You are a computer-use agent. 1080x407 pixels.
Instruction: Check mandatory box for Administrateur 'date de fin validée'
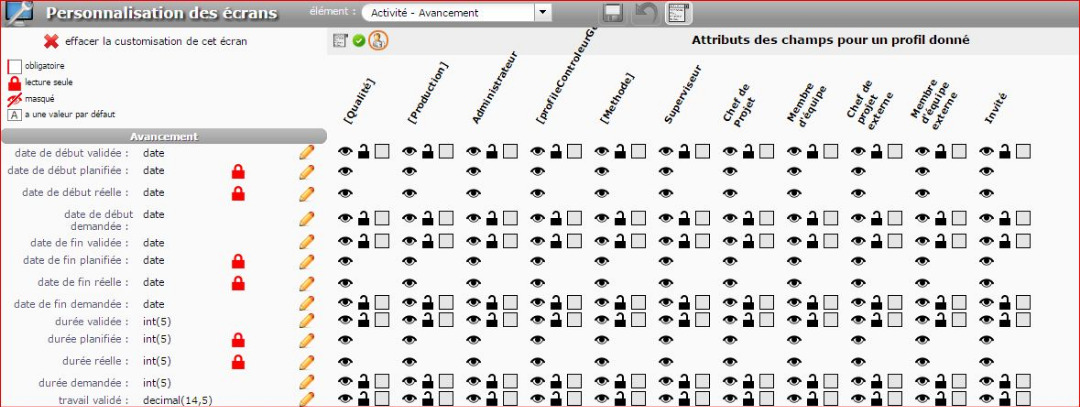(x=510, y=241)
